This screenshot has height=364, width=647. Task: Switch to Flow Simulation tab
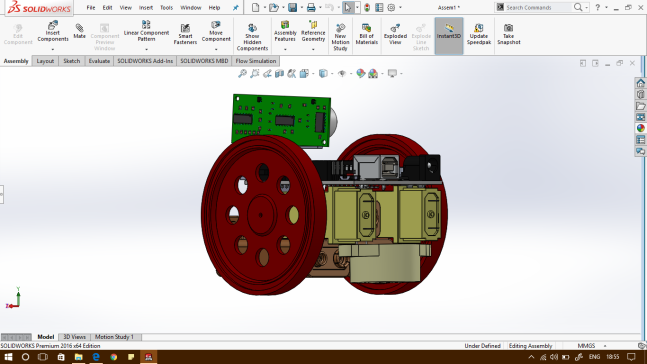[x=256, y=61]
